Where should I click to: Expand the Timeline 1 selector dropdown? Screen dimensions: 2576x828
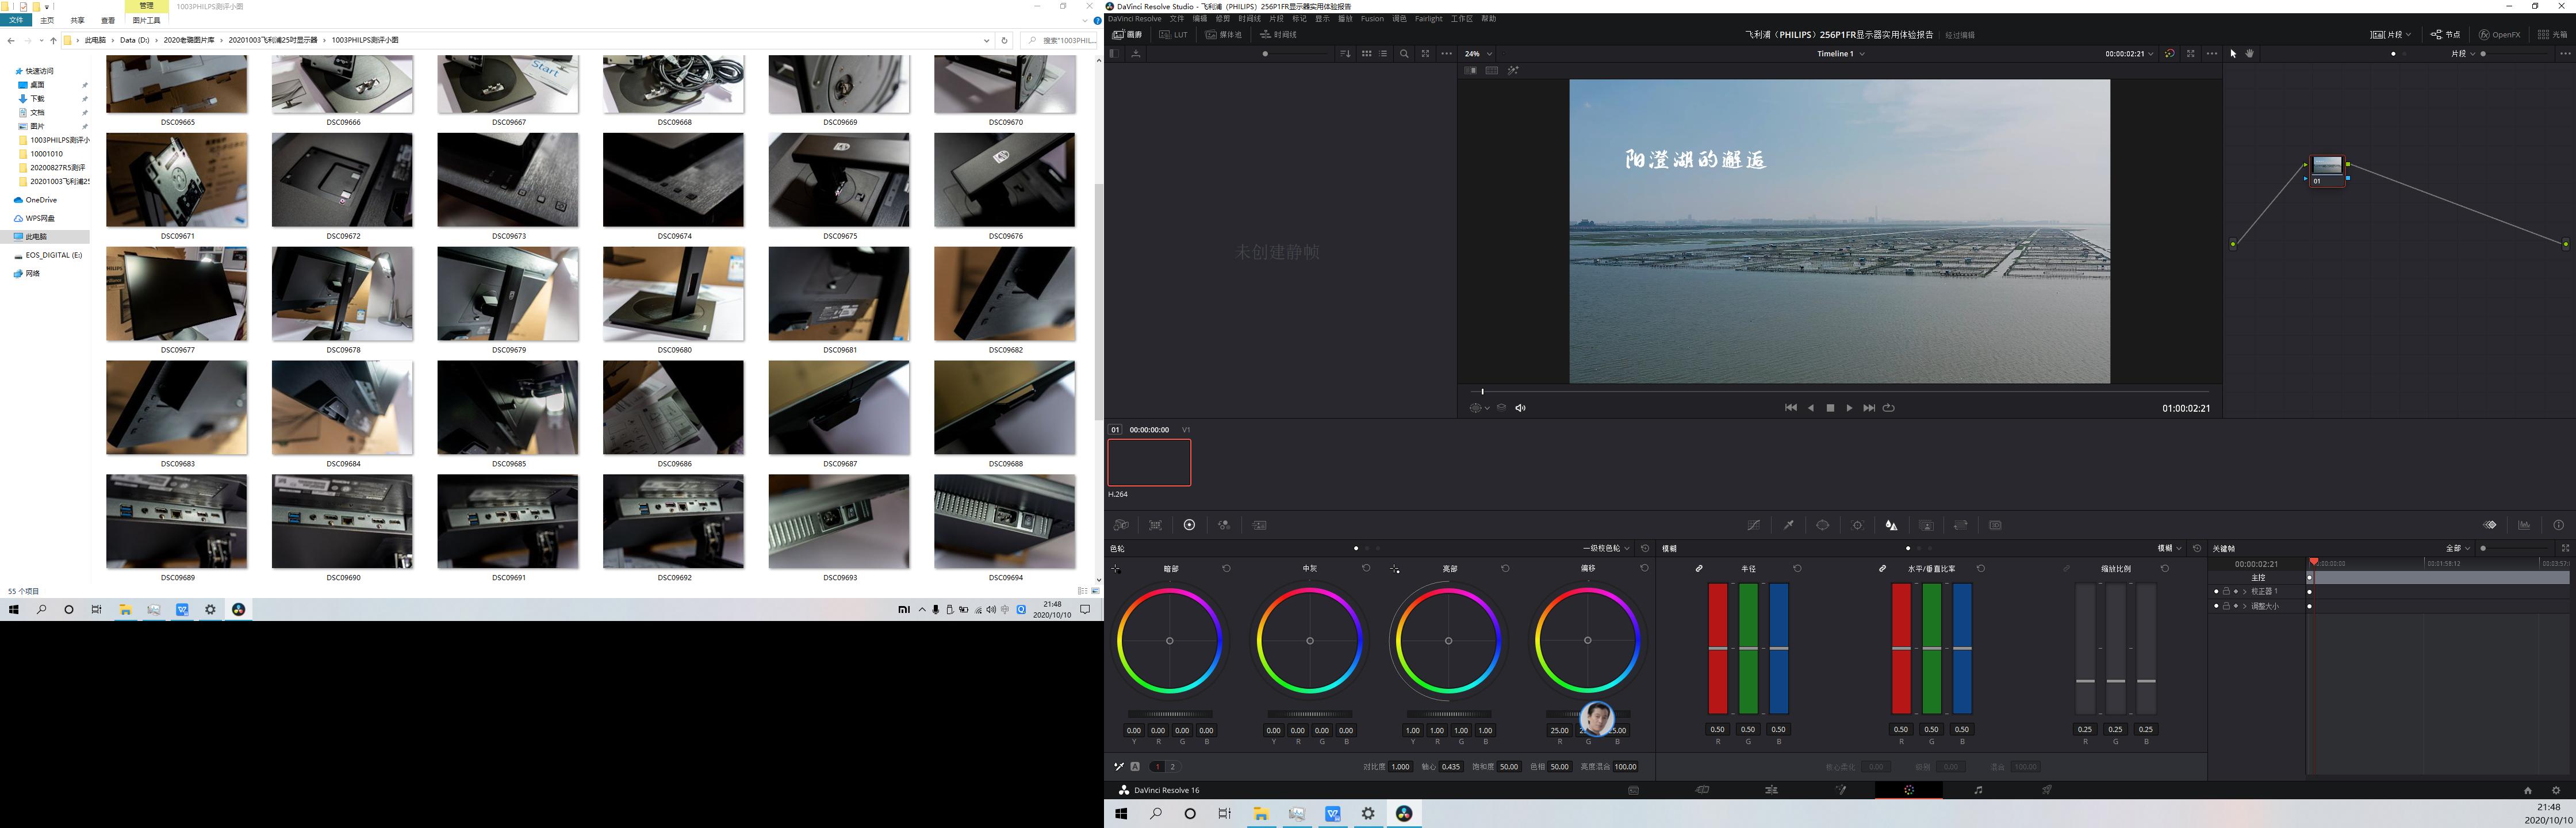1861,54
